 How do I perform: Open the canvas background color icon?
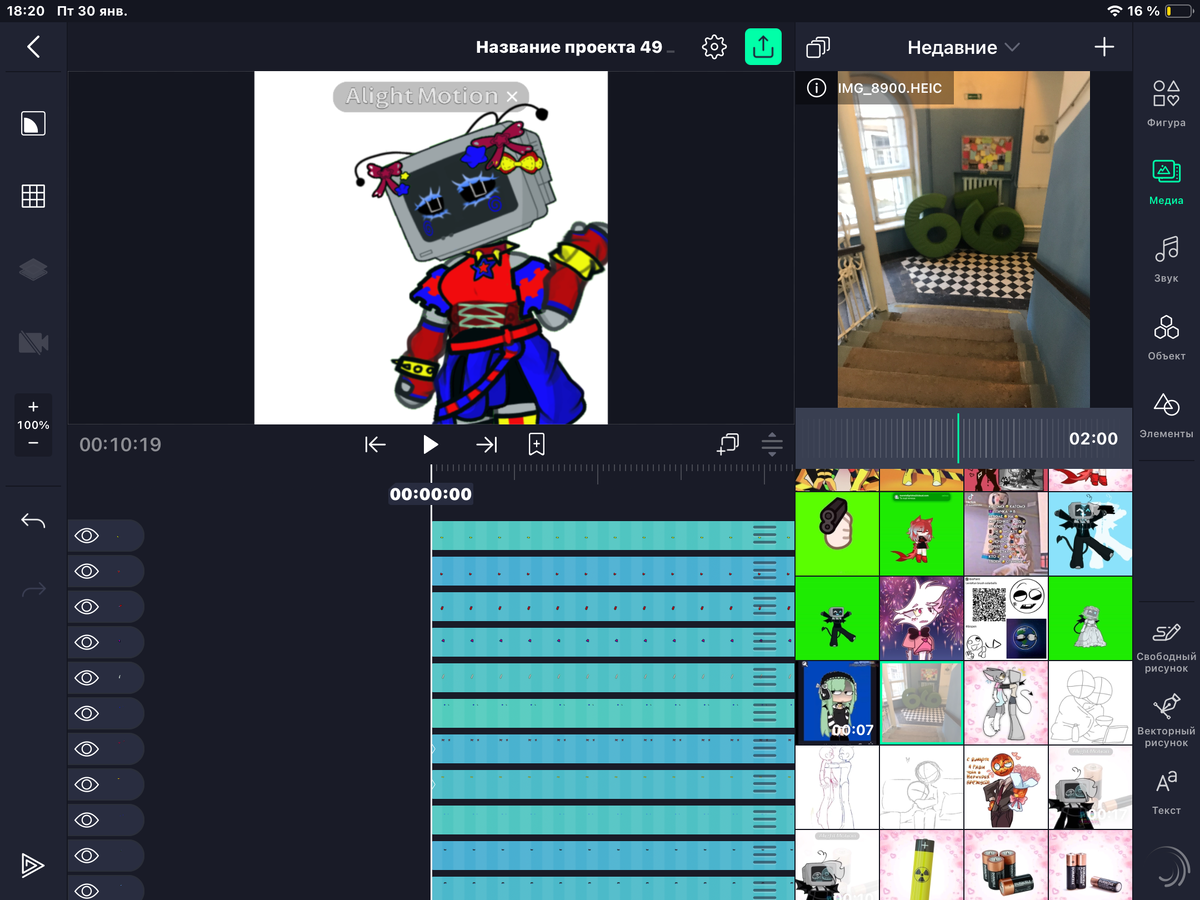(x=33, y=123)
